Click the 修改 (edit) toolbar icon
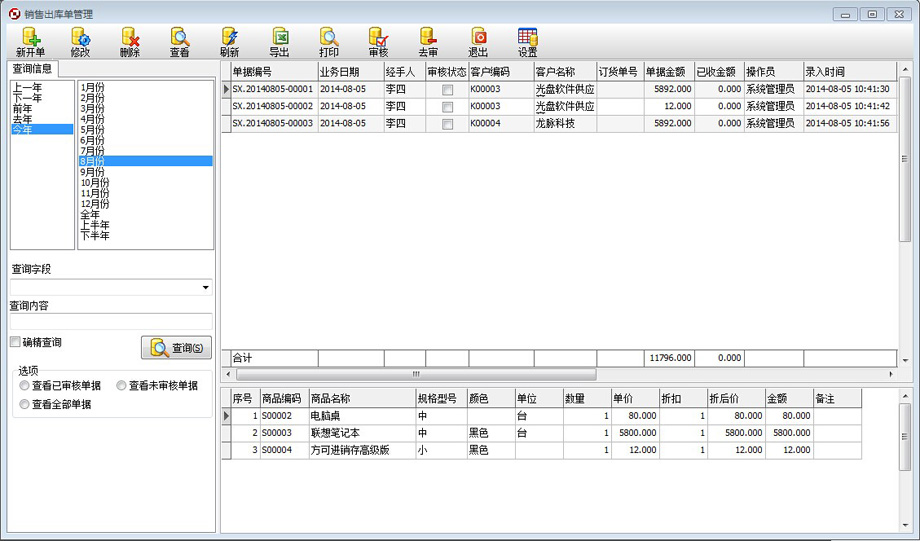The image size is (920, 541). pyautogui.click(x=80, y=42)
